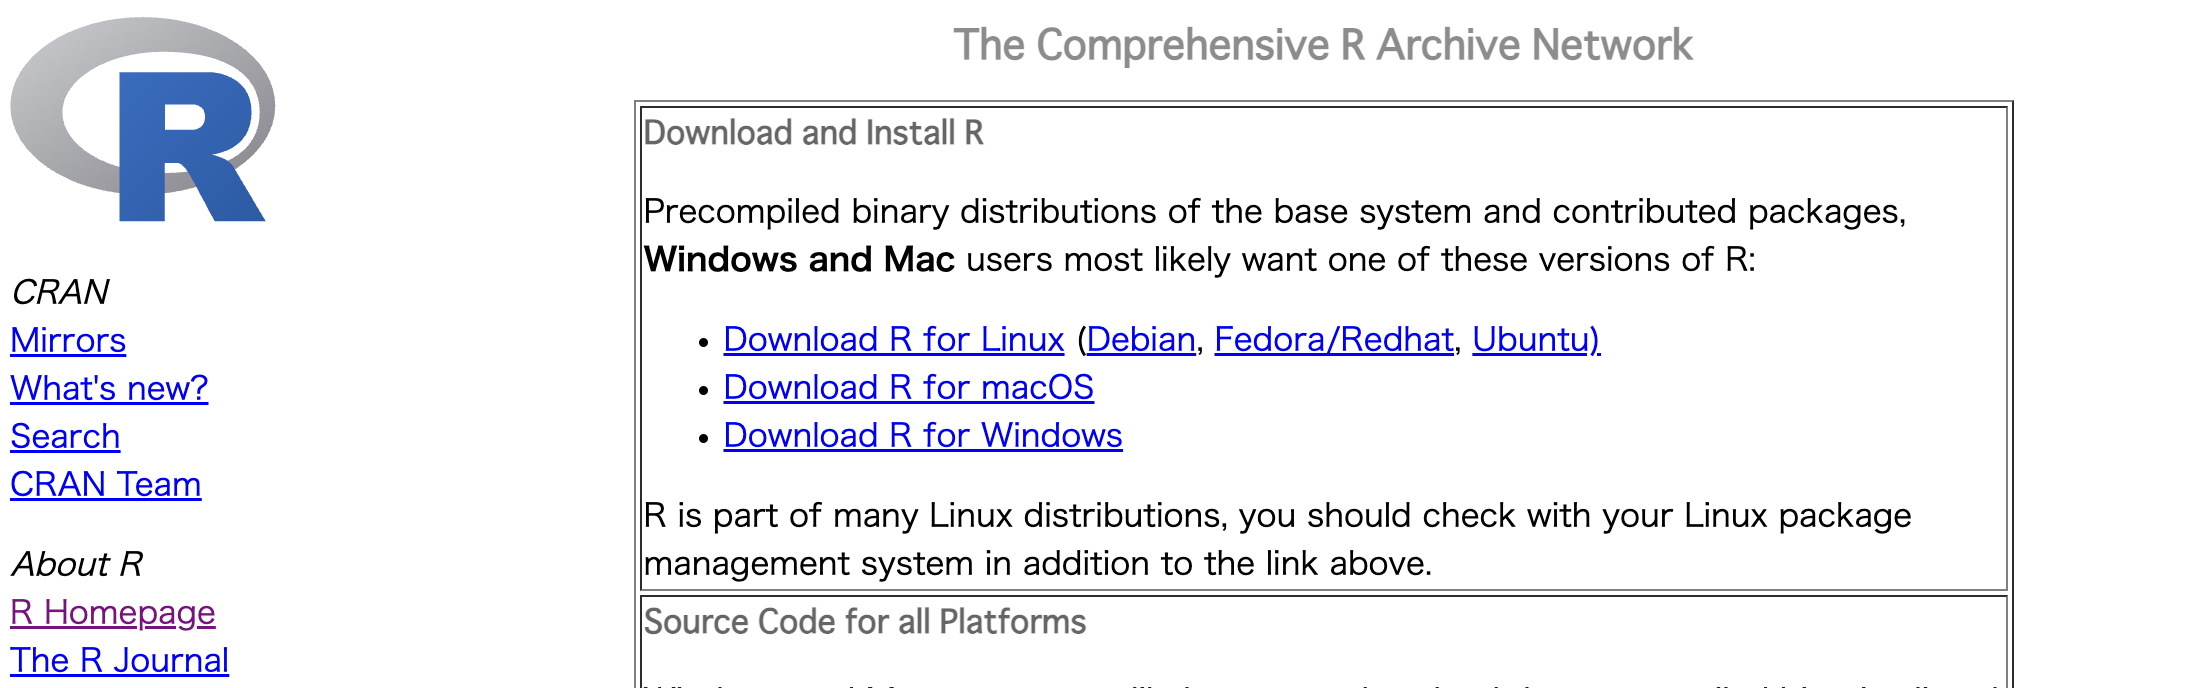
Task: Select the Fedora/Redhat link
Action: coord(1334,339)
